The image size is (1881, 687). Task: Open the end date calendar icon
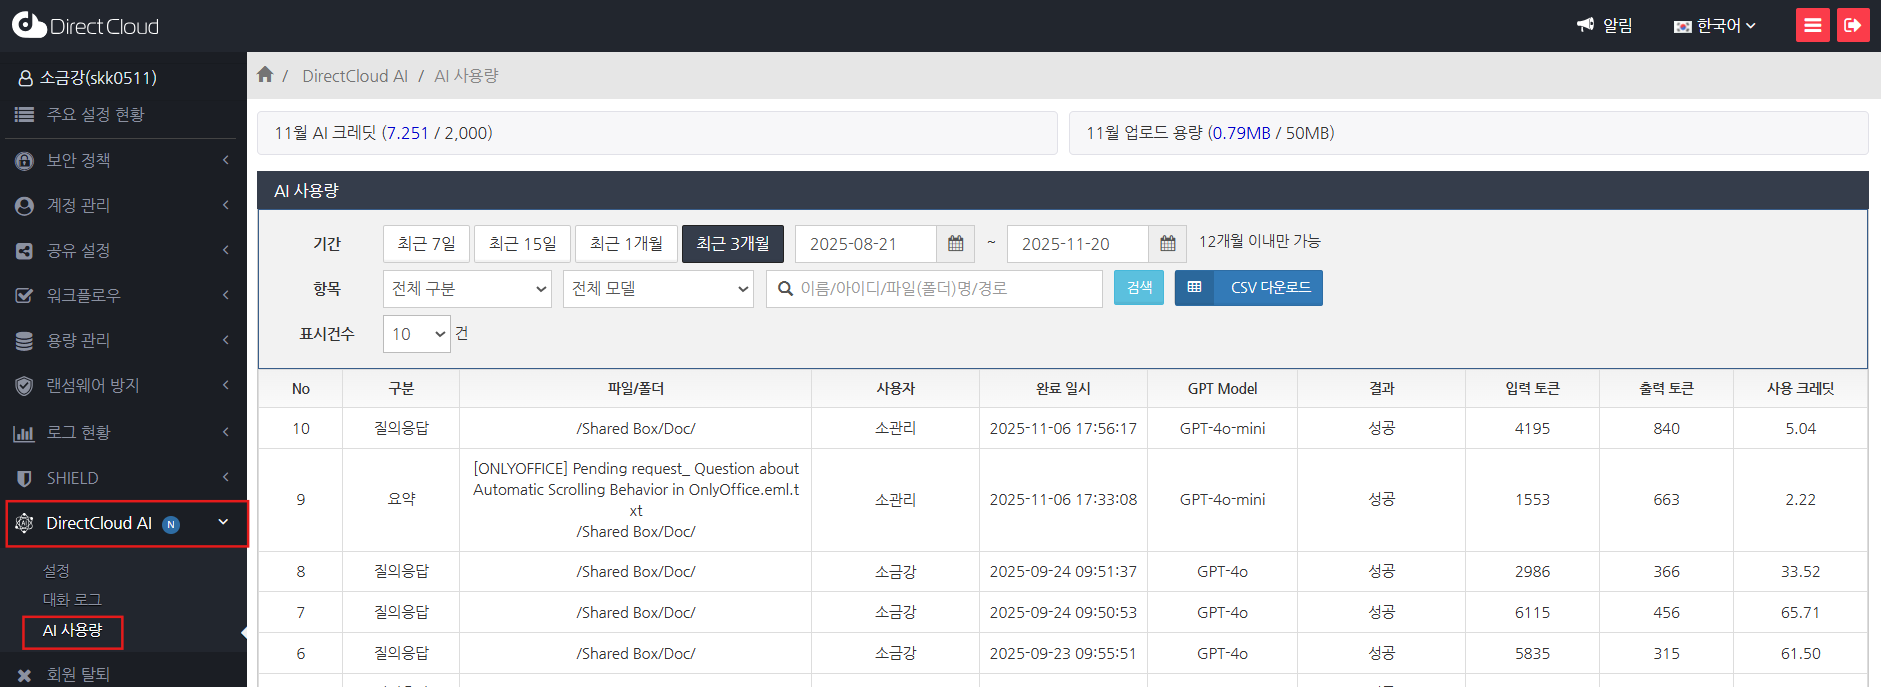click(x=1168, y=244)
